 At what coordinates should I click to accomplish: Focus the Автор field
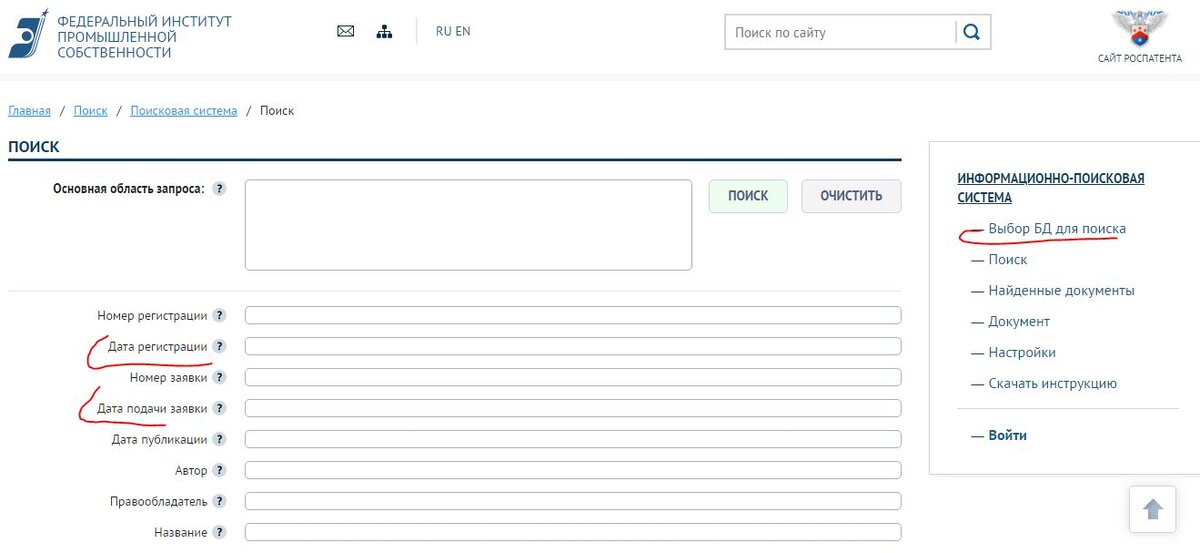click(x=573, y=470)
